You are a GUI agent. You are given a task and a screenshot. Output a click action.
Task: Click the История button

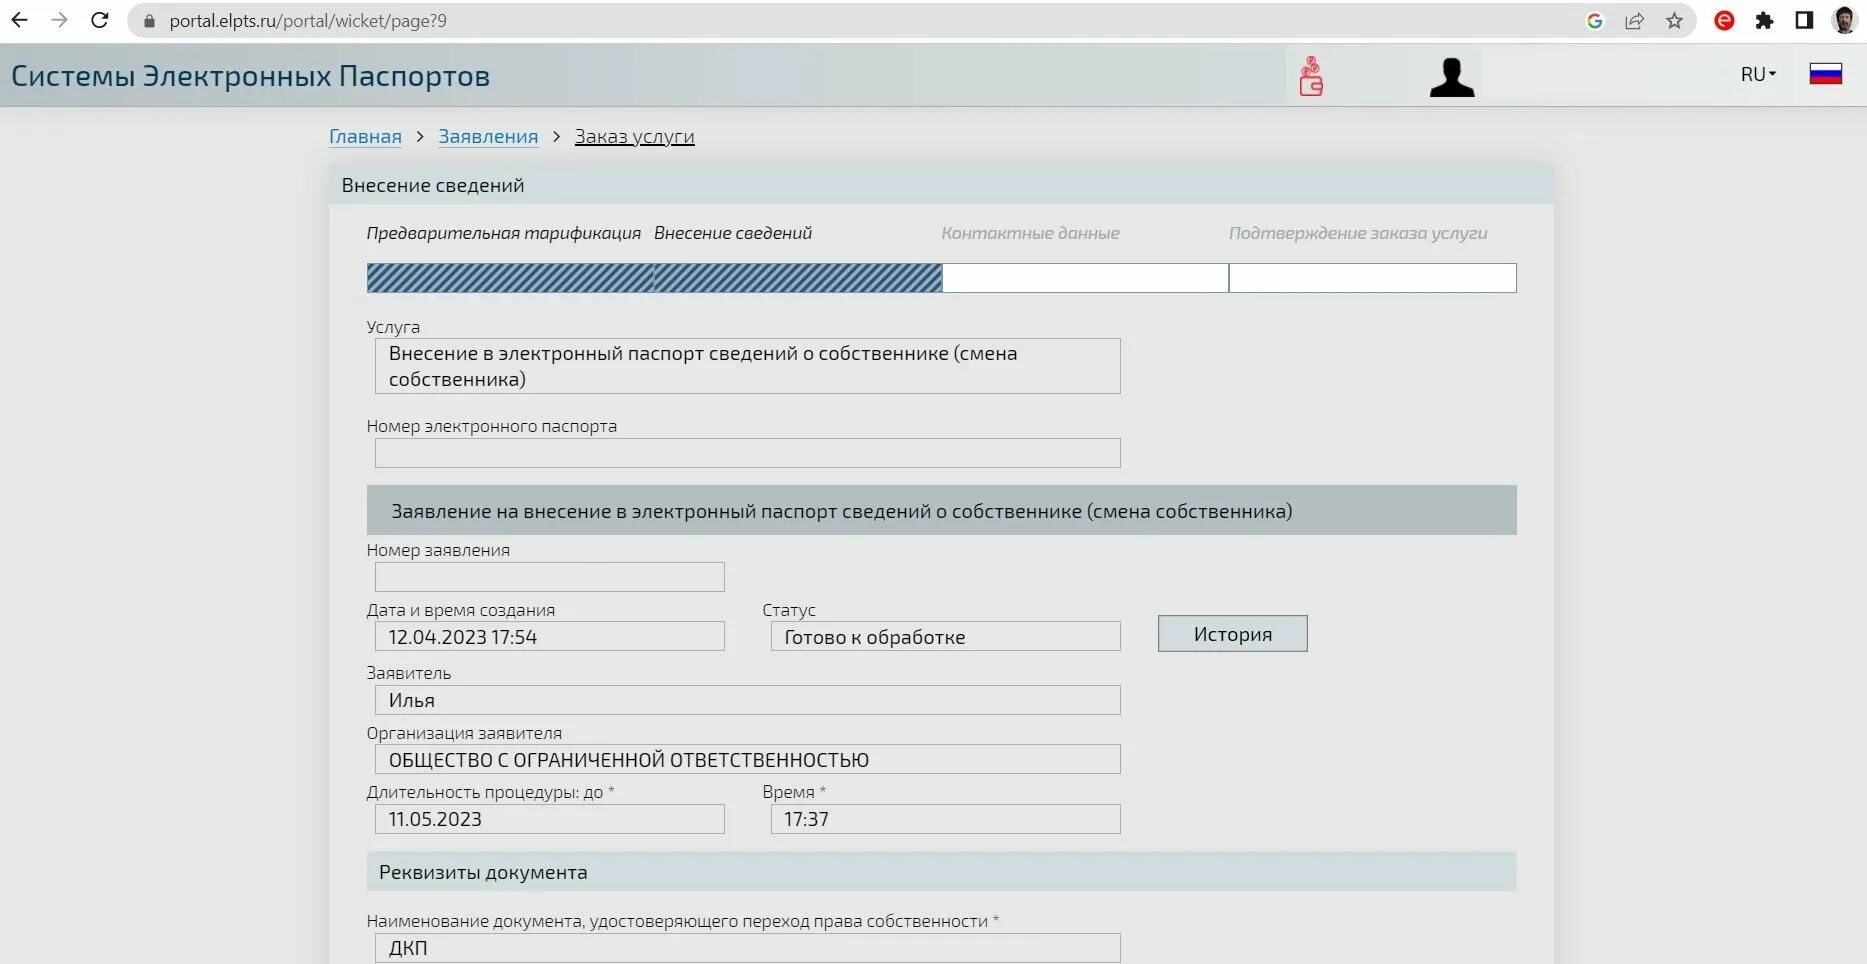(1232, 634)
